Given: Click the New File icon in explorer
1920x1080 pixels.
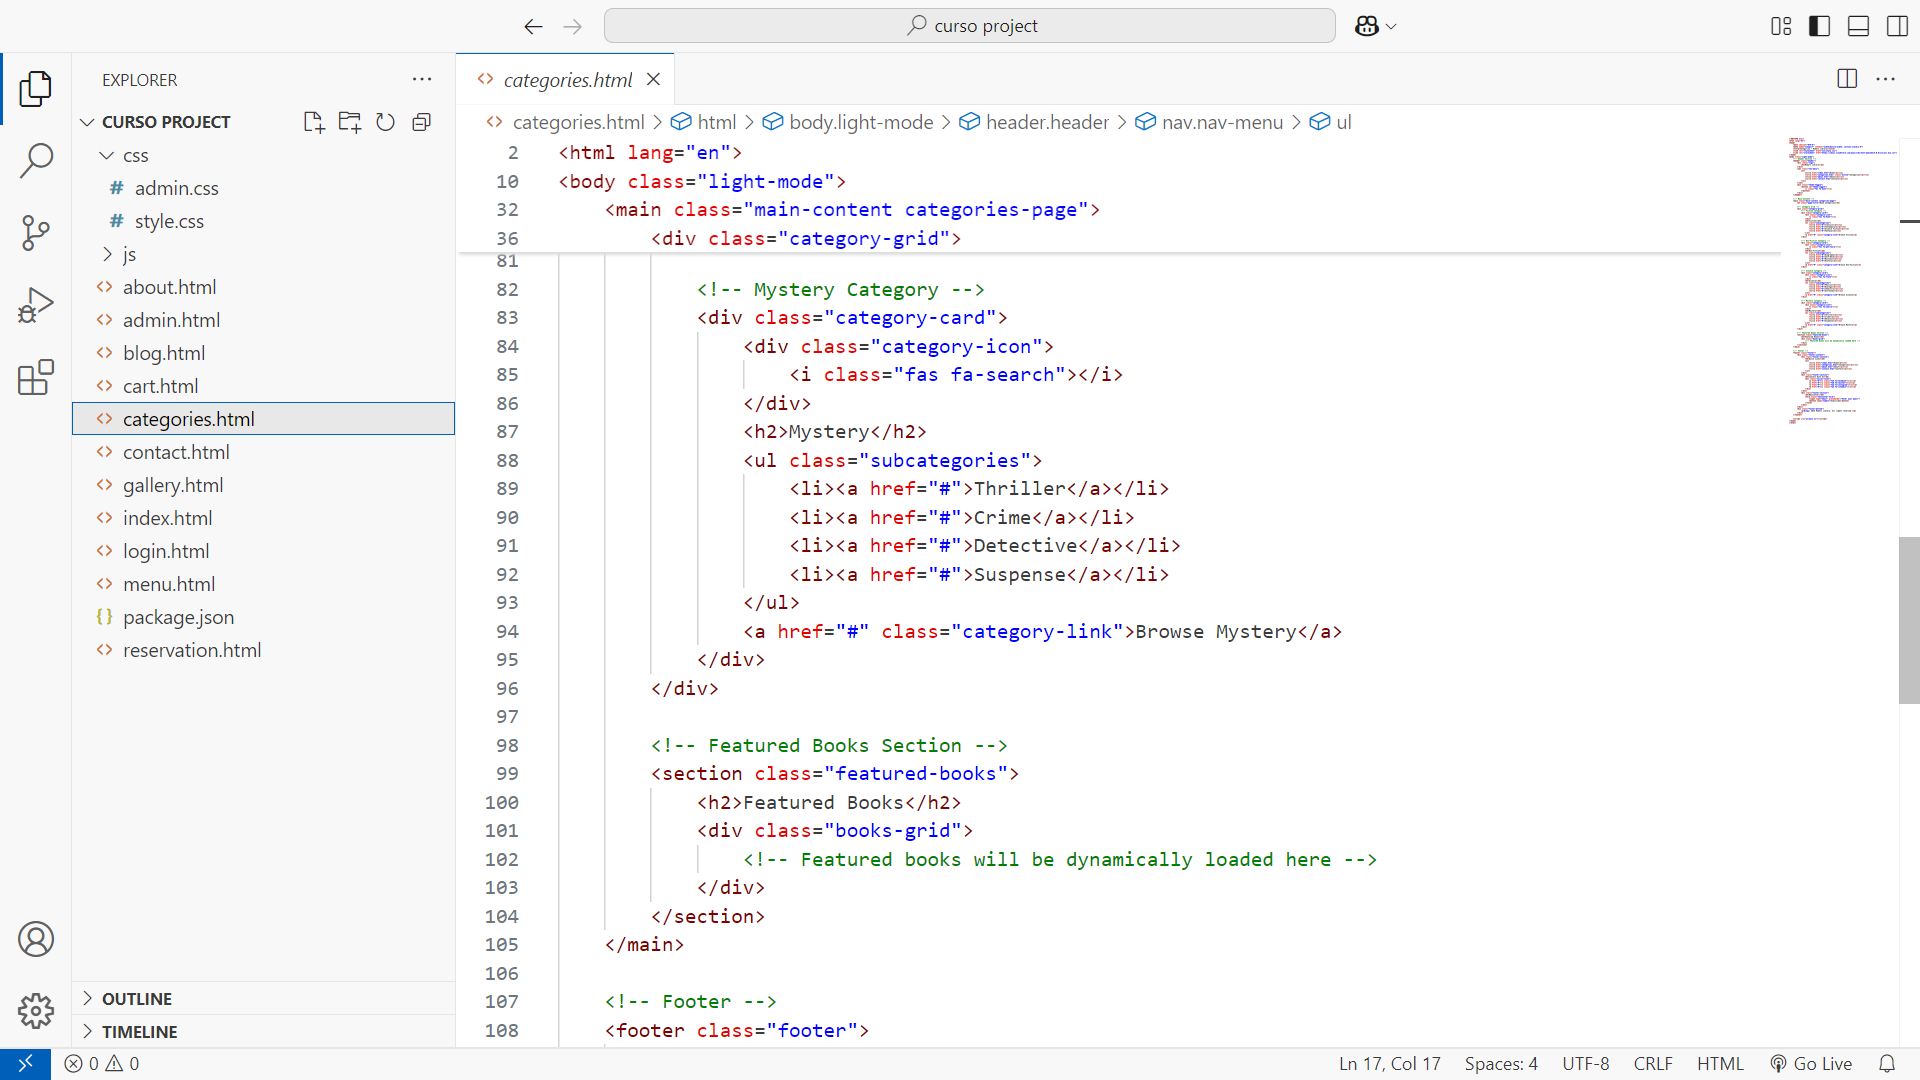Looking at the screenshot, I should click(x=314, y=122).
